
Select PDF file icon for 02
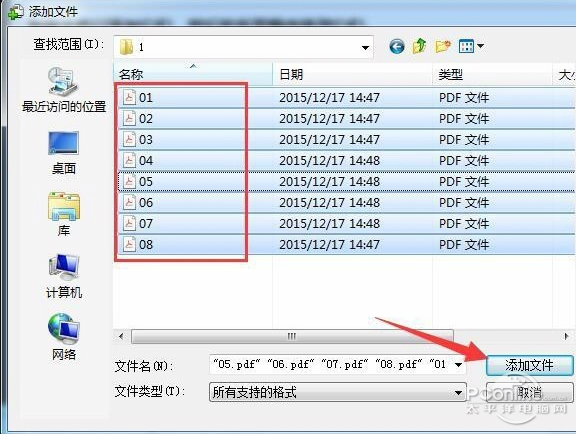coord(129,118)
